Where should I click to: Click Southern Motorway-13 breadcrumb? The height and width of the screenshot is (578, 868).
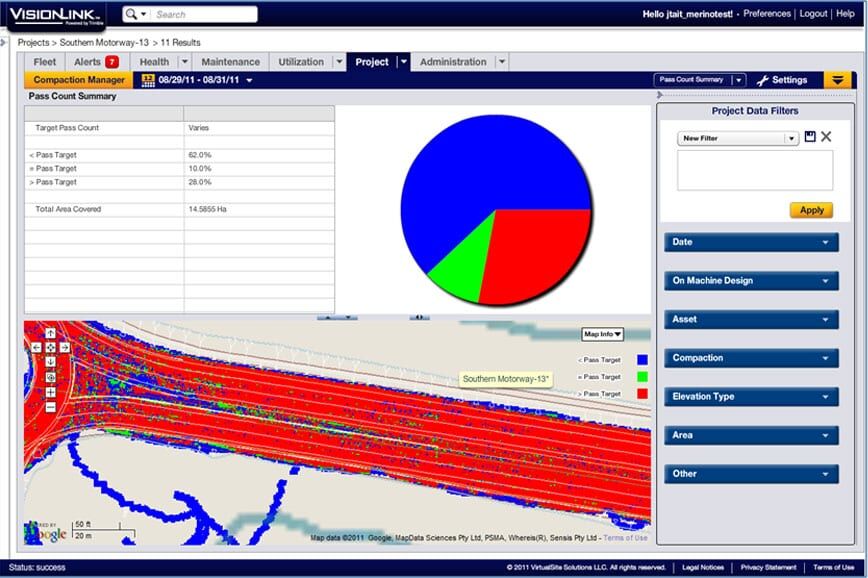(104, 43)
